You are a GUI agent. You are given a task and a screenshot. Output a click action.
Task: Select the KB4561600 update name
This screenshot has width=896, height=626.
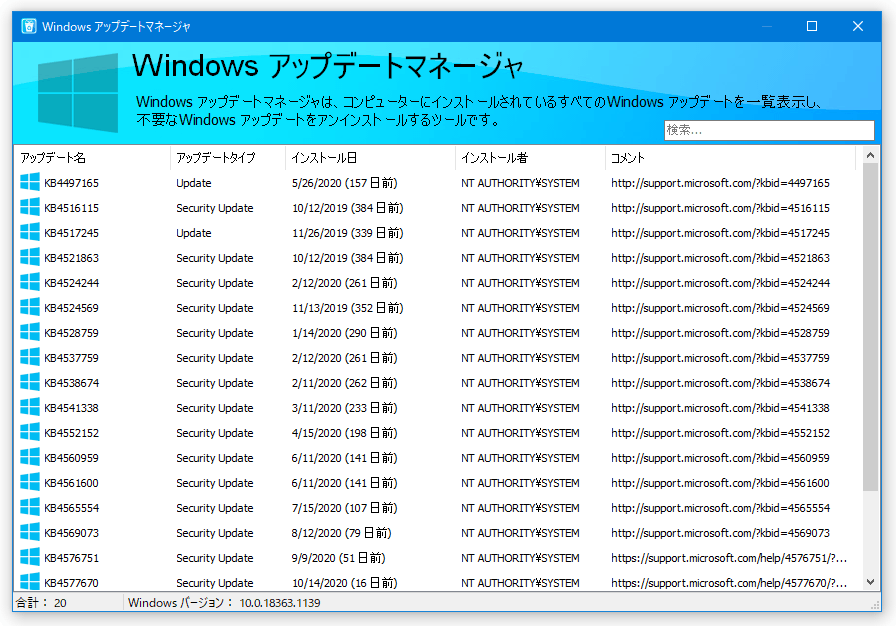(x=71, y=483)
